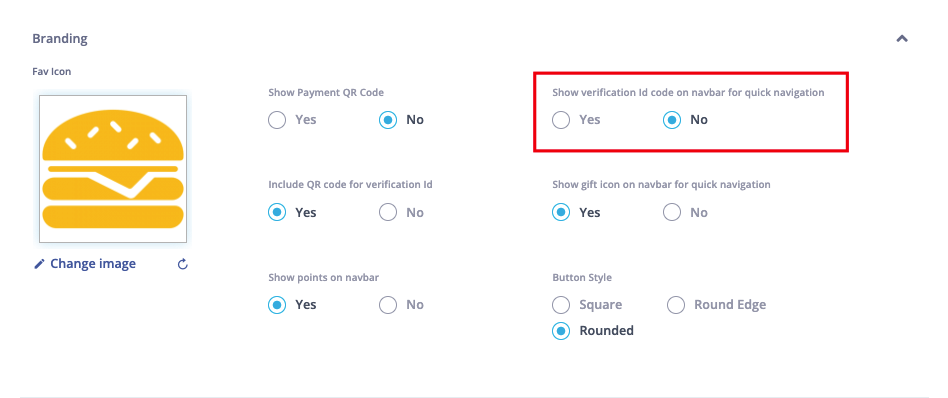Set Button Style to Round Edge
This screenshot has width=948, height=398.
676,305
